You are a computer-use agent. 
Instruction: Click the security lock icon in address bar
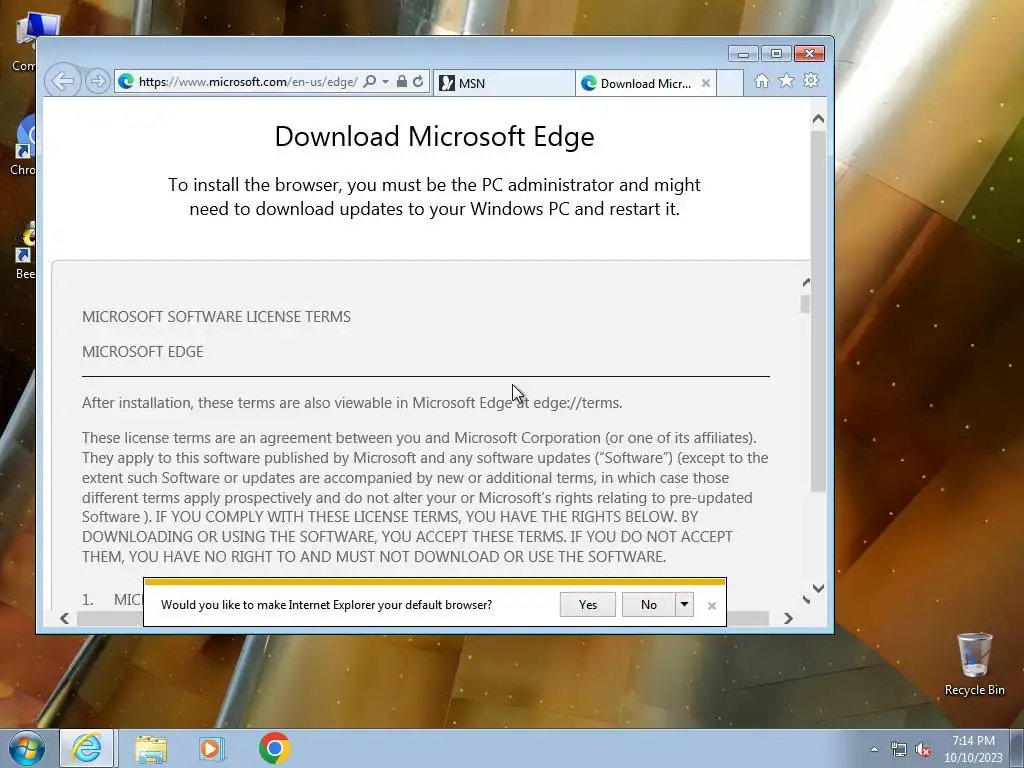point(402,81)
